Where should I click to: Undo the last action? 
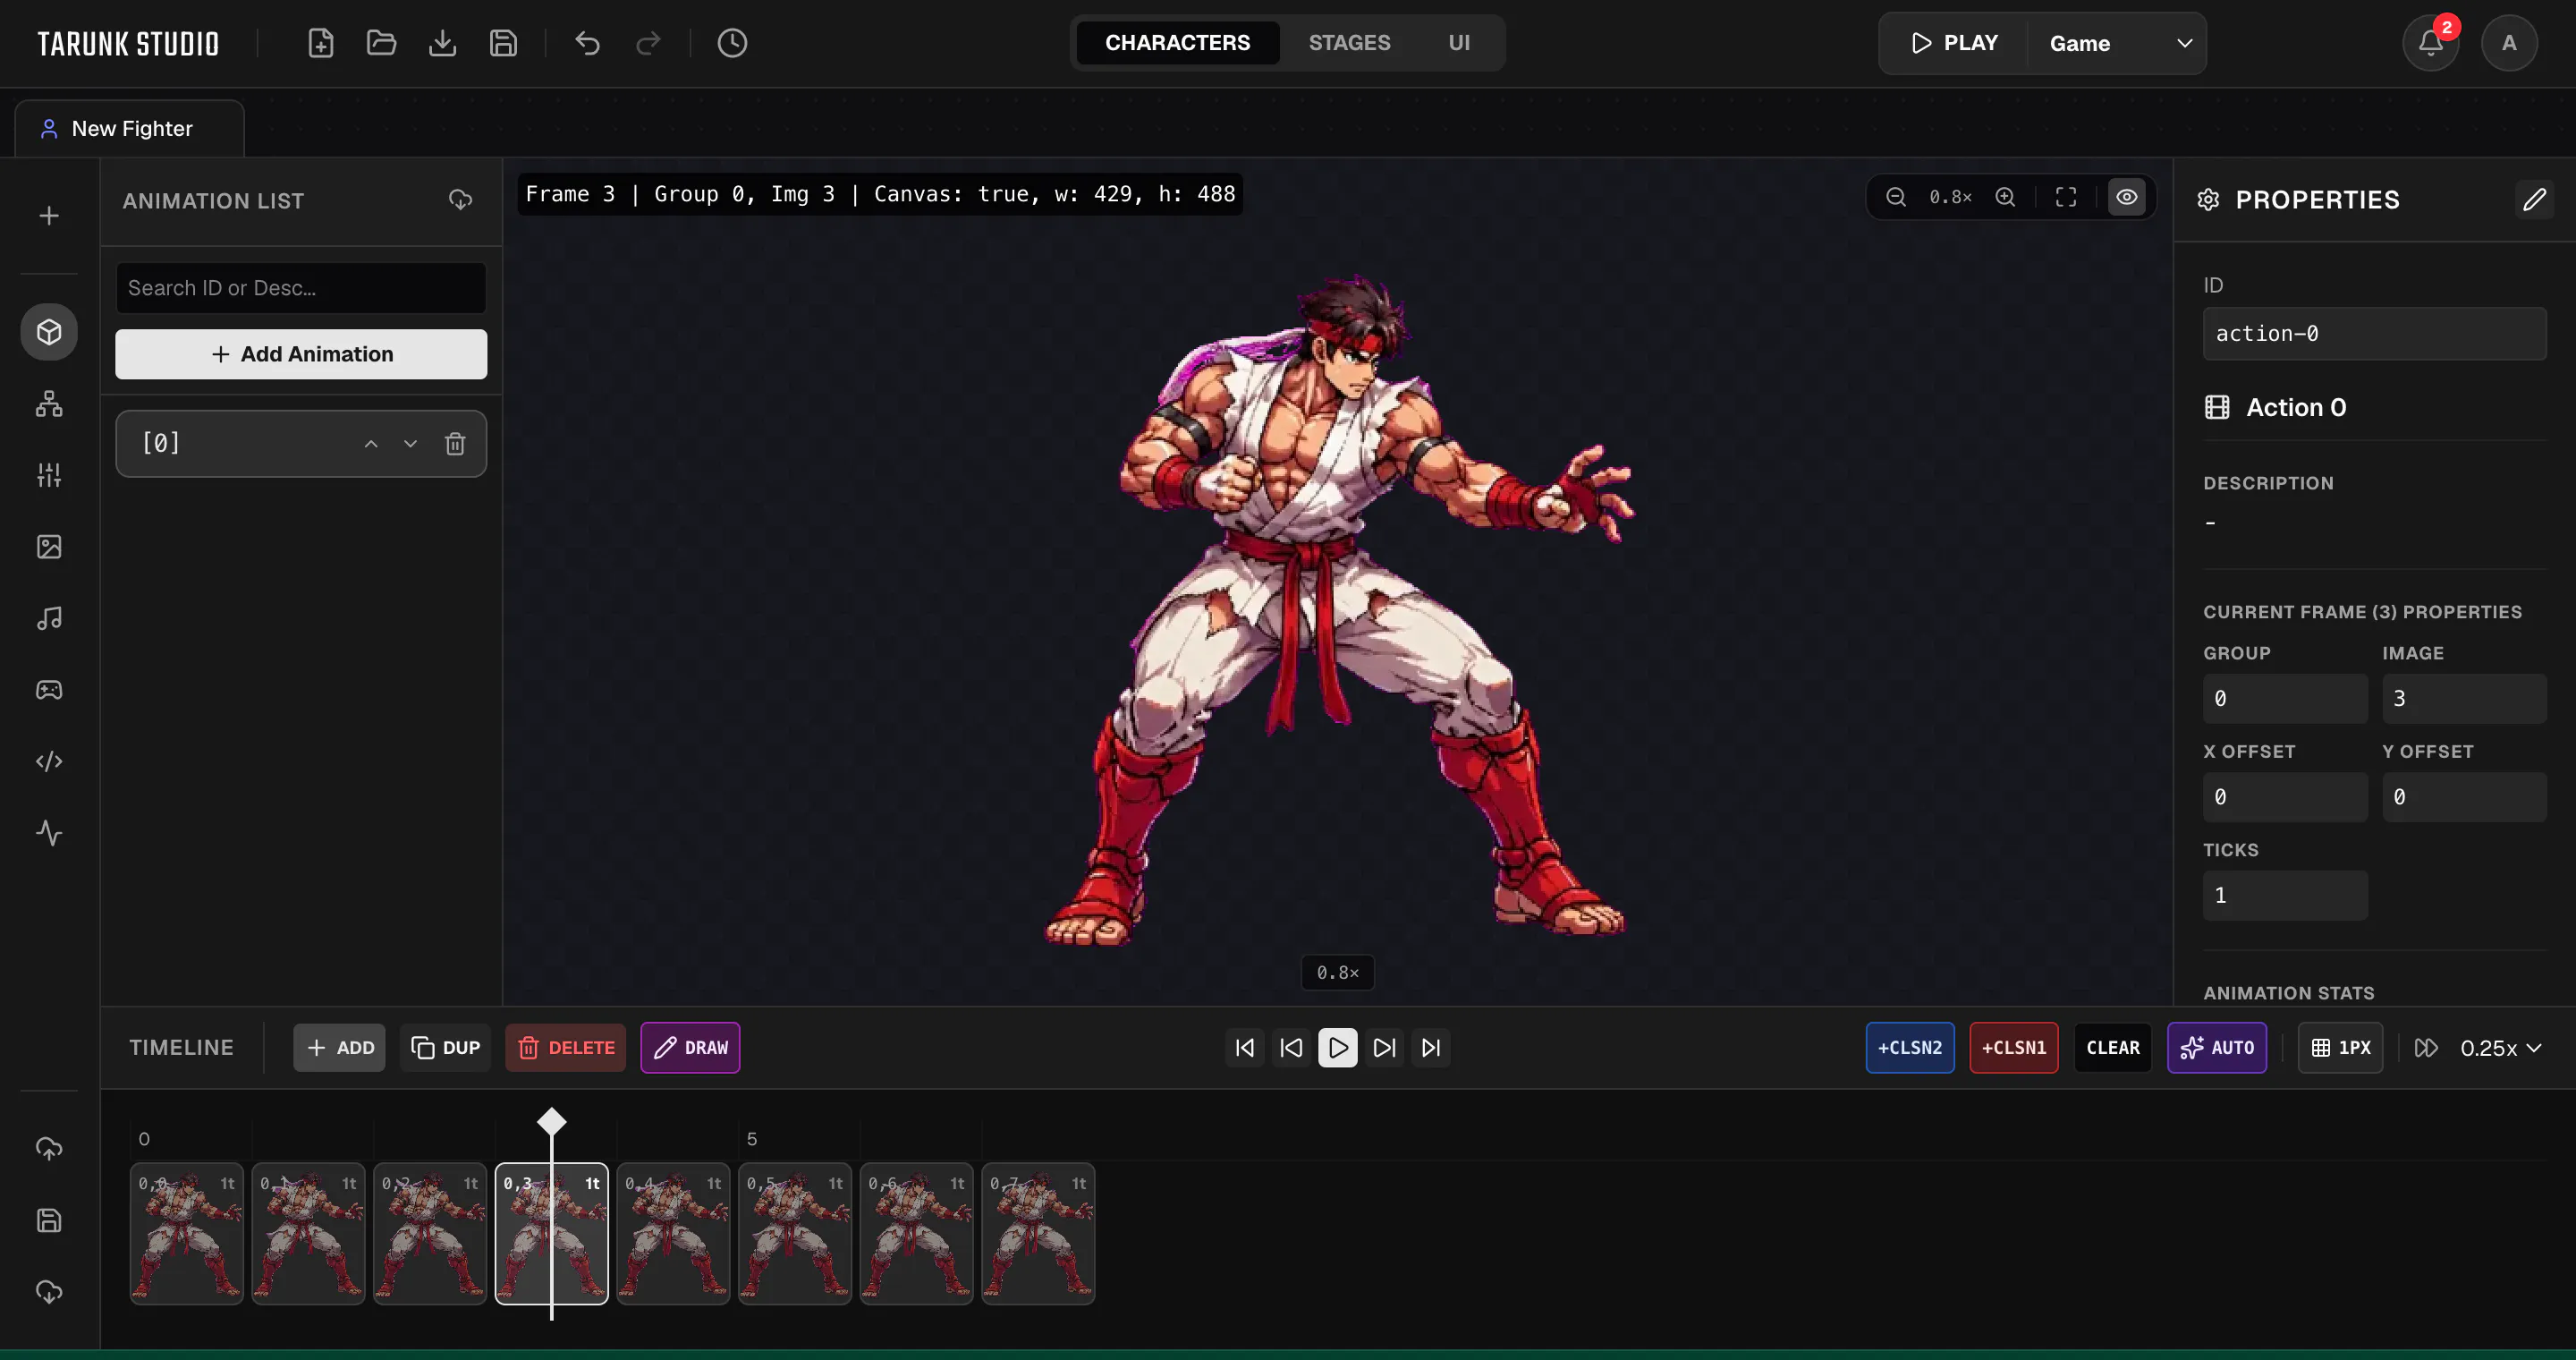click(x=588, y=43)
